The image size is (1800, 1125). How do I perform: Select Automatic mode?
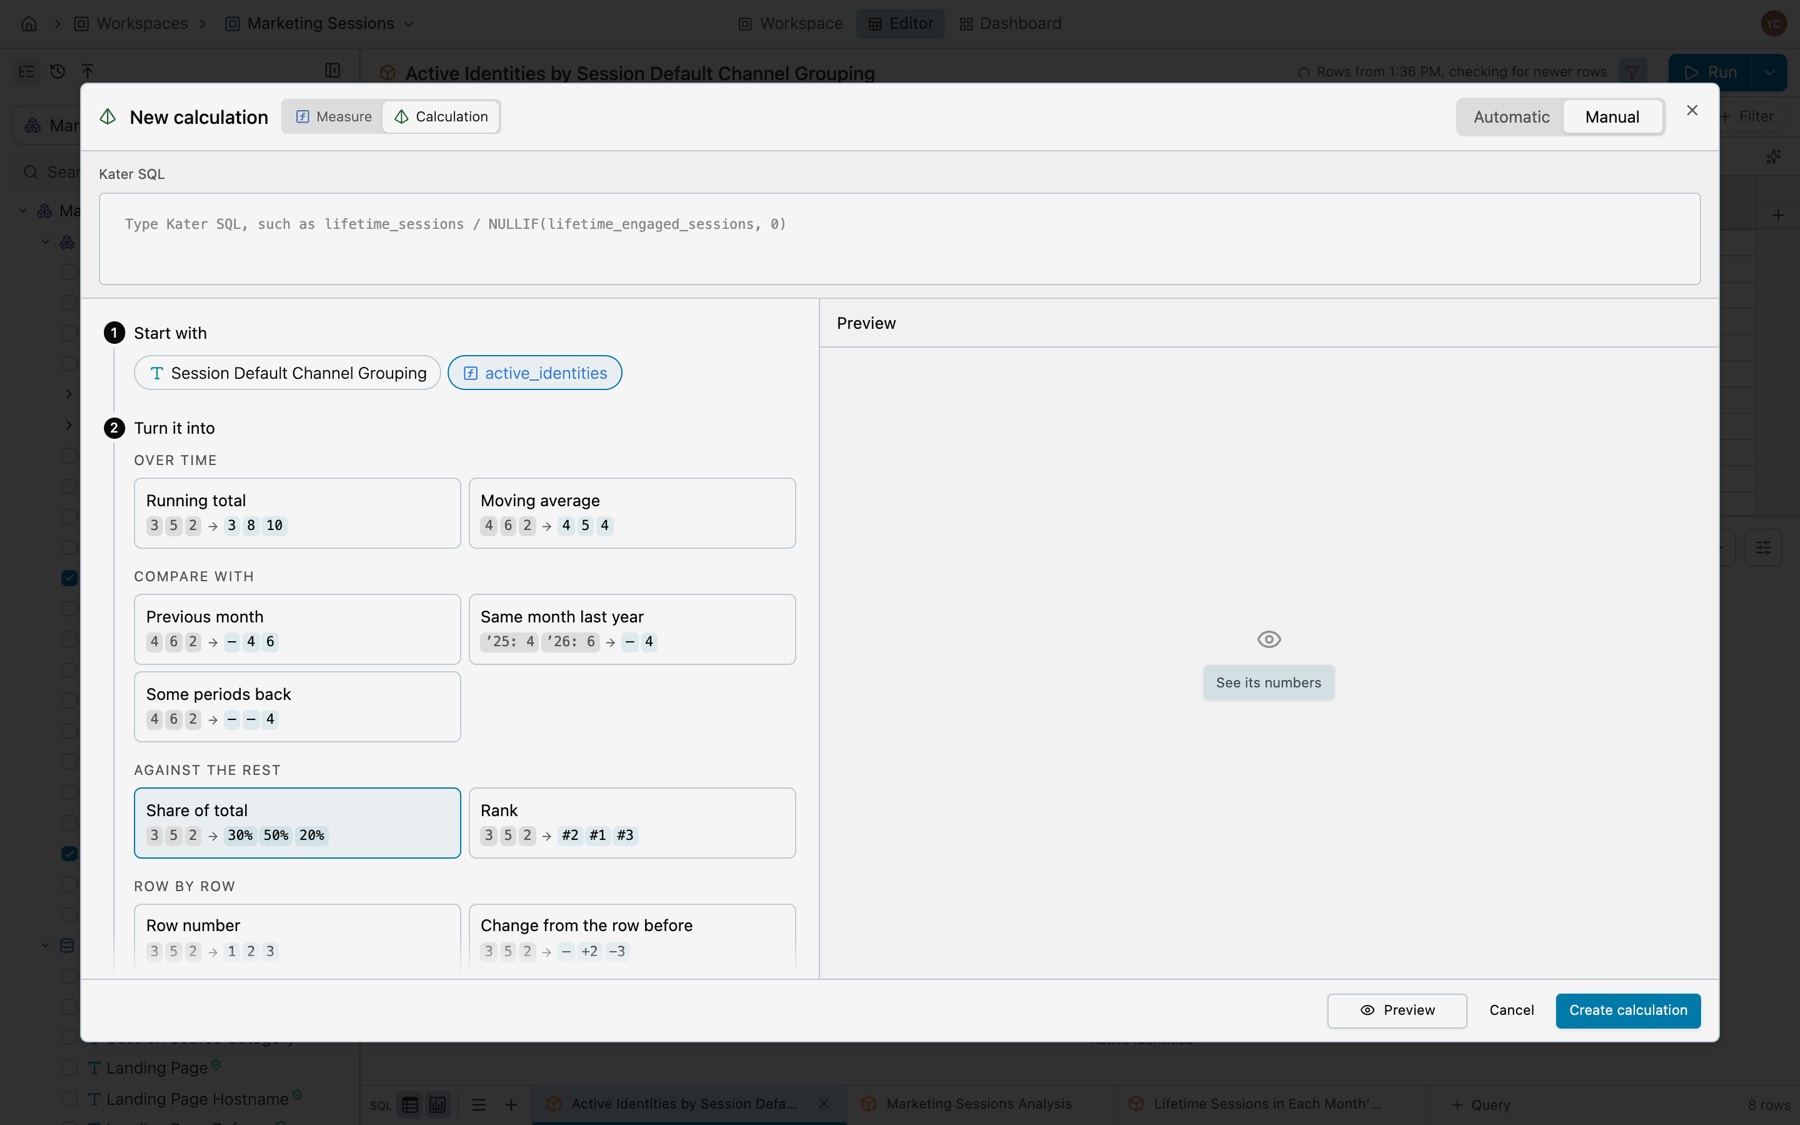[1511, 117]
